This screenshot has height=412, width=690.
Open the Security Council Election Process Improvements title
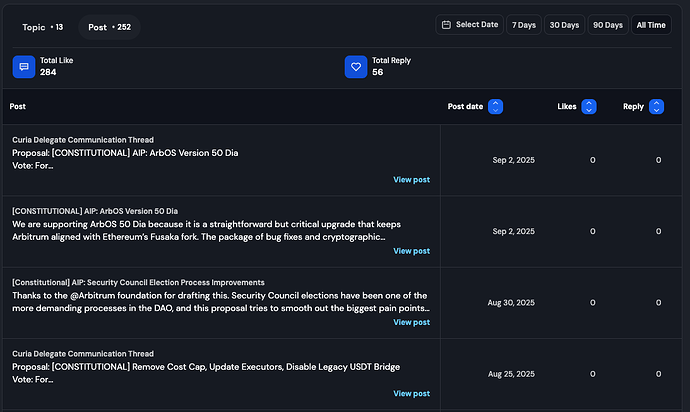click(138, 283)
